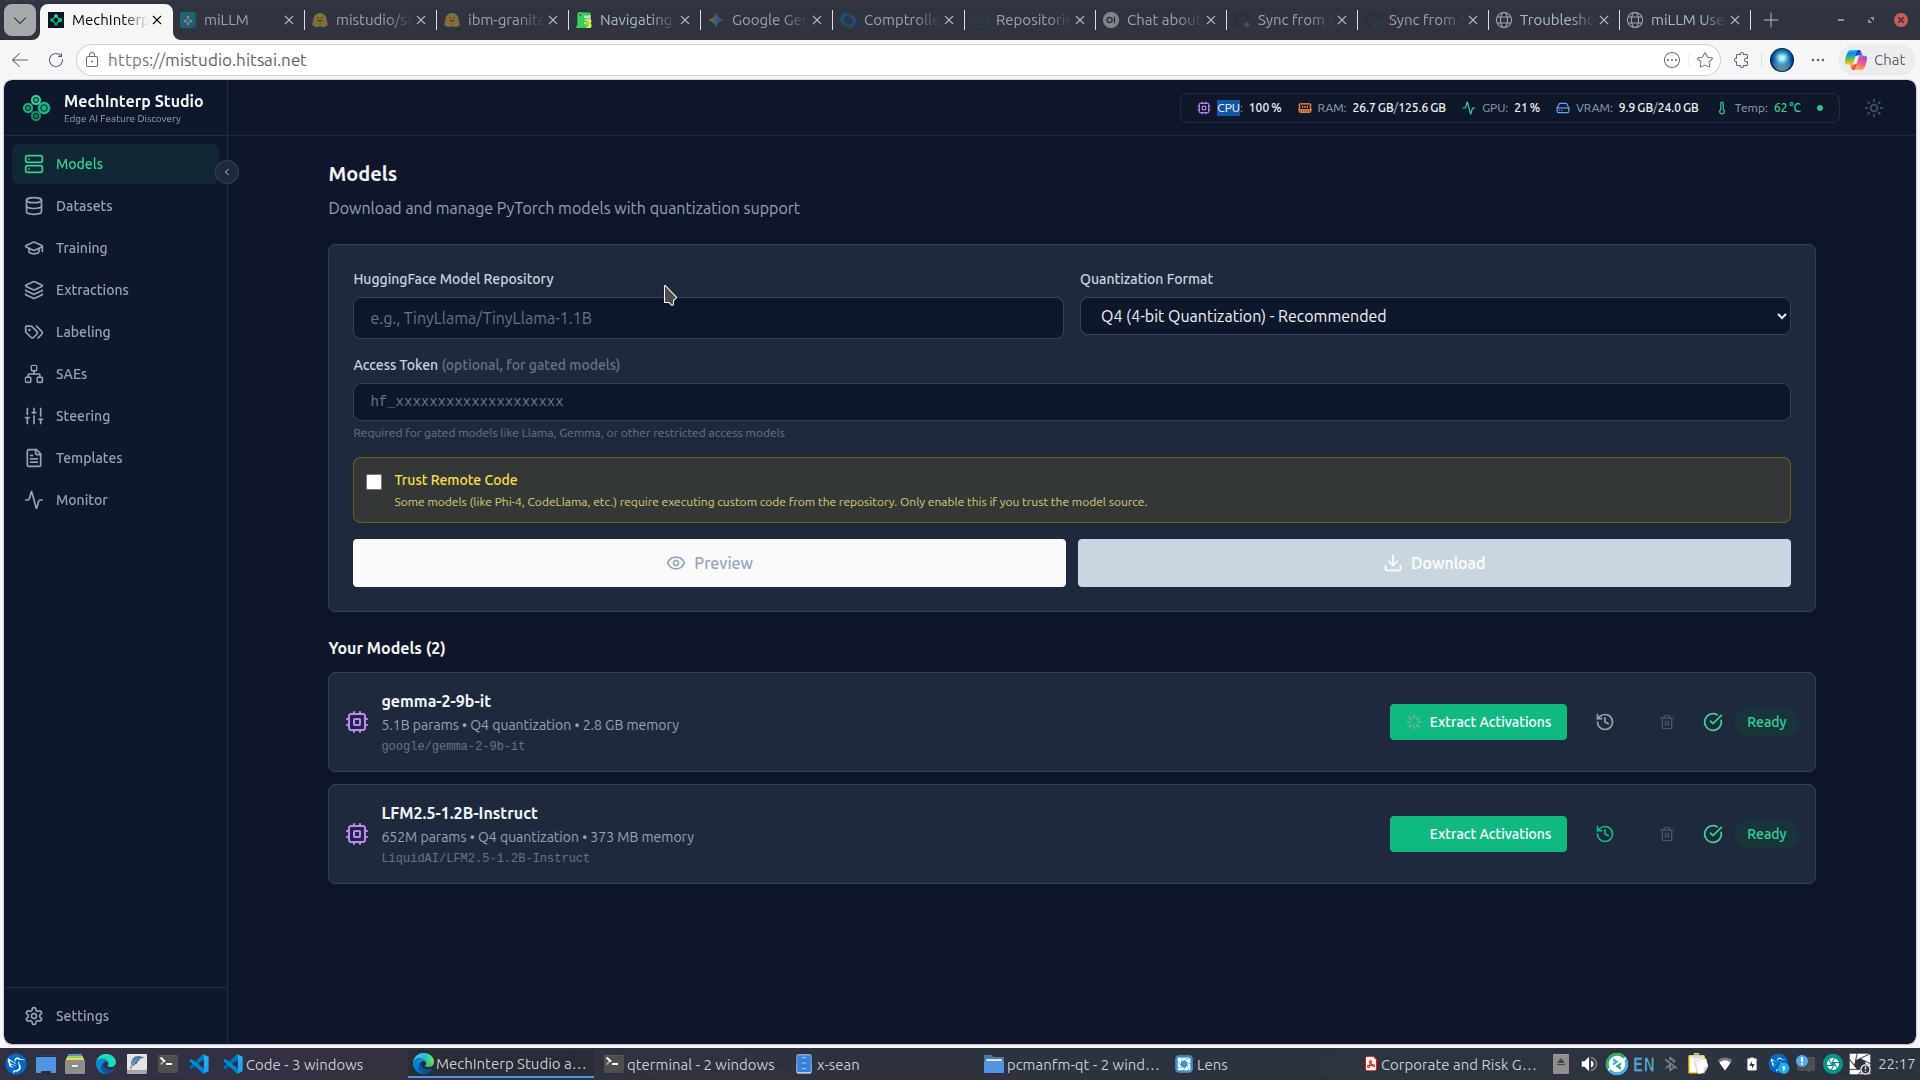Screen dimensions: 1920x1080
Task: Click the VRAM usage indicator icon
Action: (x=1562, y=108)
